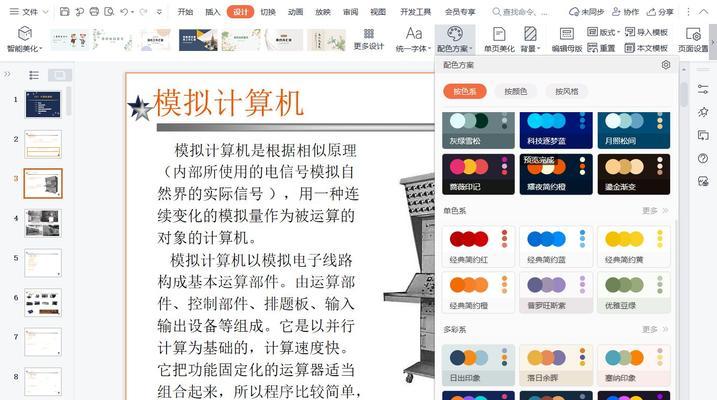
Task: Open the 背景 background dropdown
Action: coord(530,39)
